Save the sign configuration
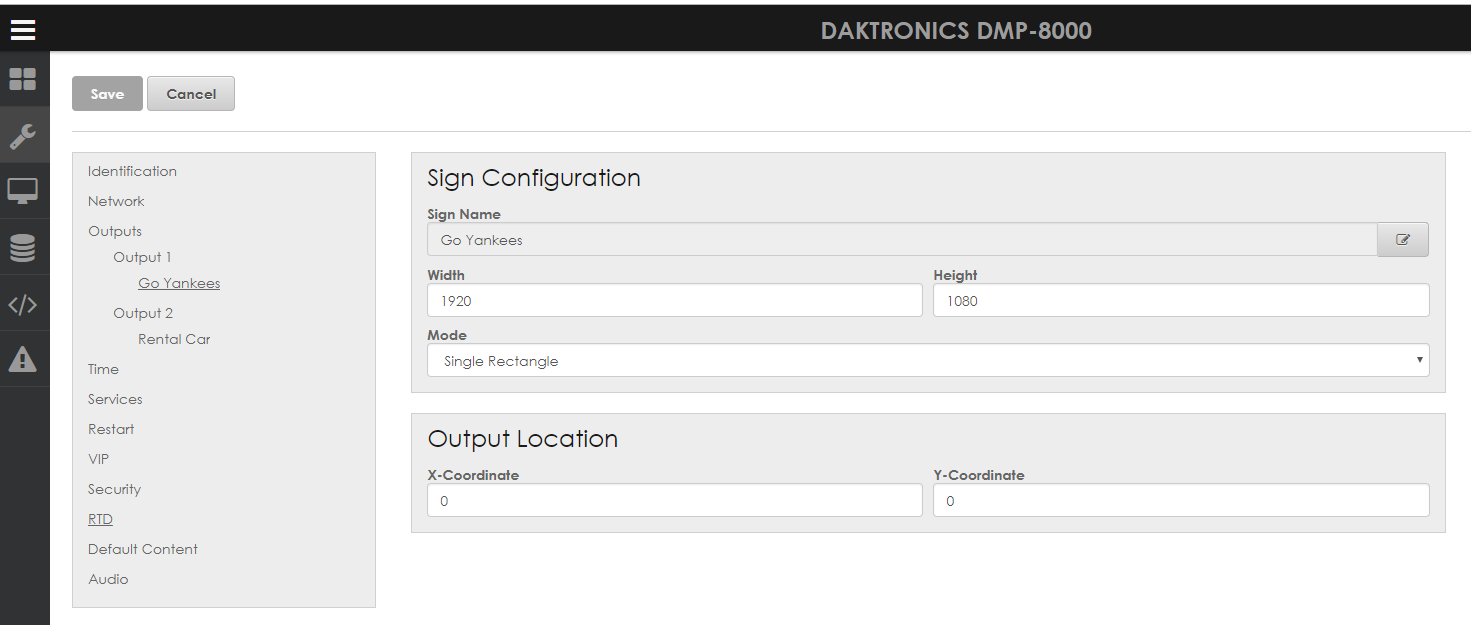Screen dimensions: 1471x625 (x=107, y=93)
